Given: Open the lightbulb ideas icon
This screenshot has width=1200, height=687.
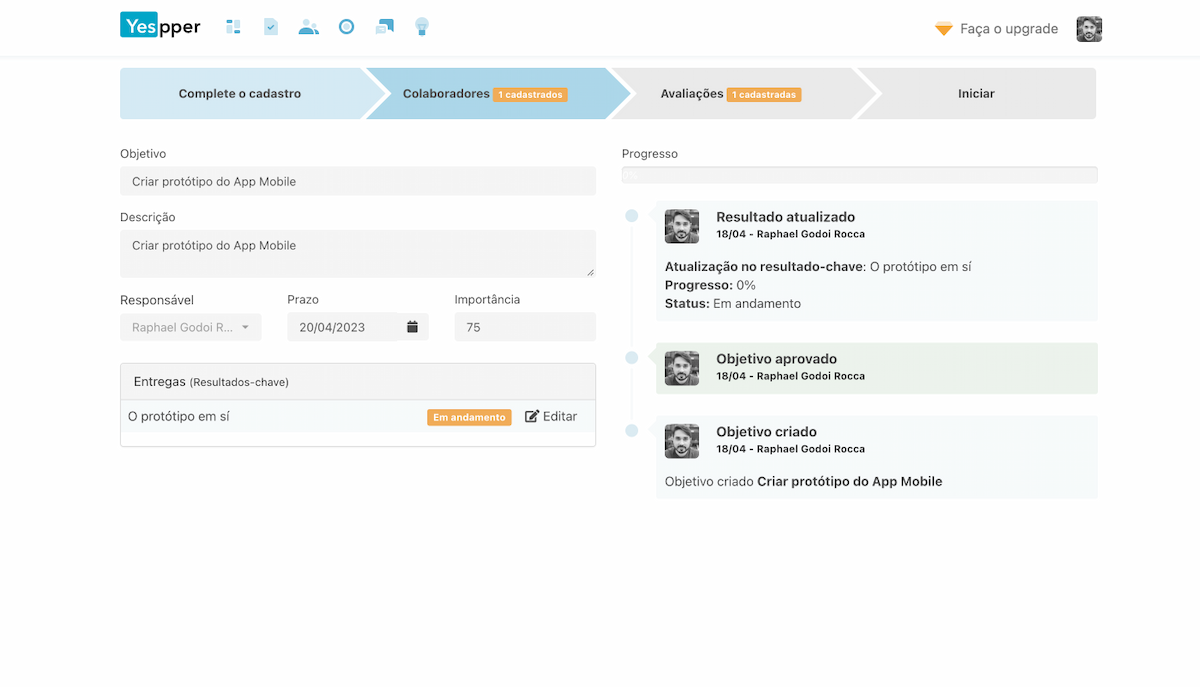Looking at the screenshot, I should pos(422,27).
